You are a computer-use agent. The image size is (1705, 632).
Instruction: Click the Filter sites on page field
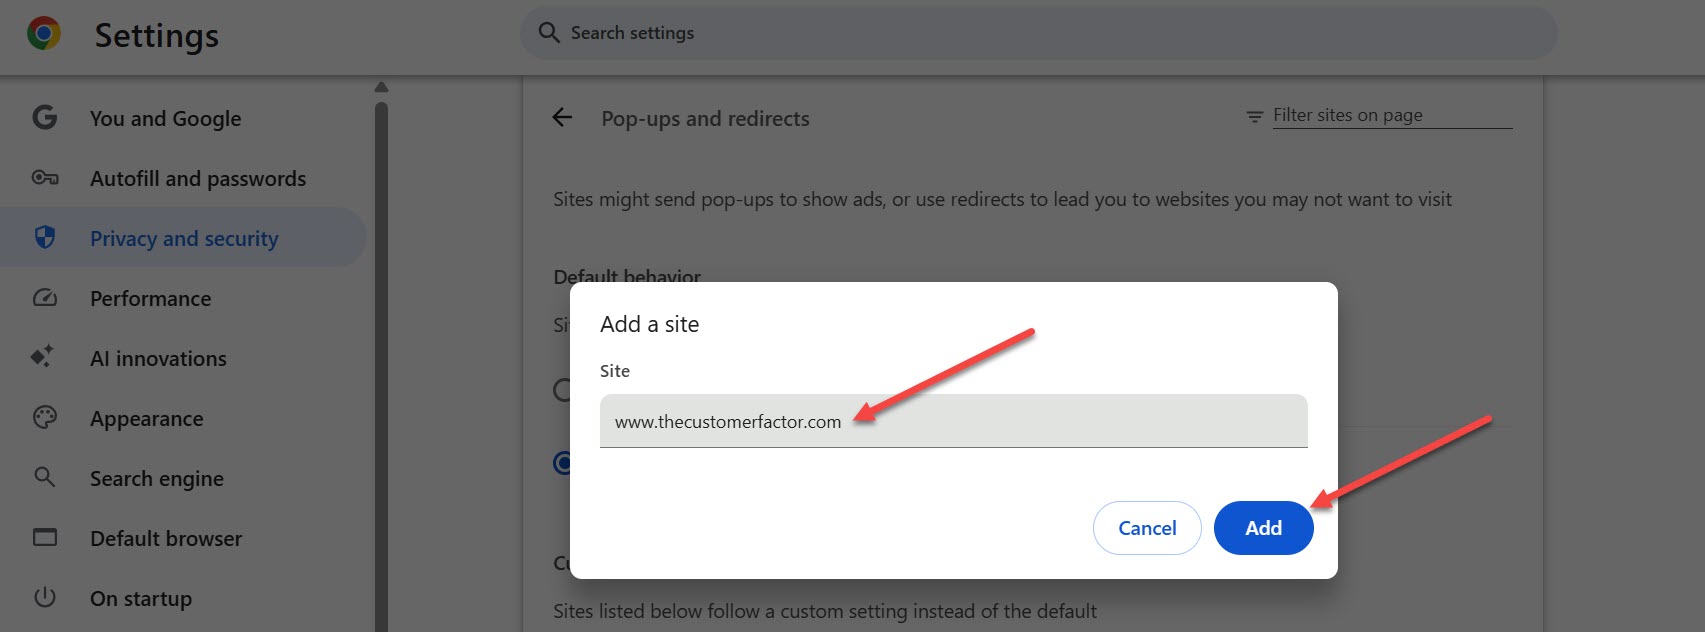pos(1392,116)
